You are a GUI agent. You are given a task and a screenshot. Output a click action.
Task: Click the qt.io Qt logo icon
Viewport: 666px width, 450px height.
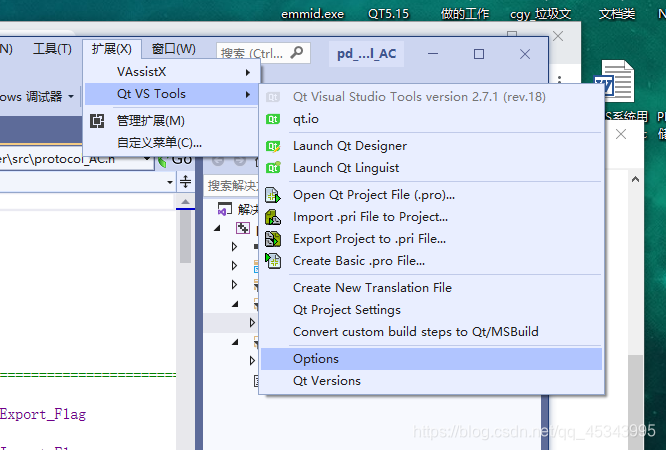(273, 119)
